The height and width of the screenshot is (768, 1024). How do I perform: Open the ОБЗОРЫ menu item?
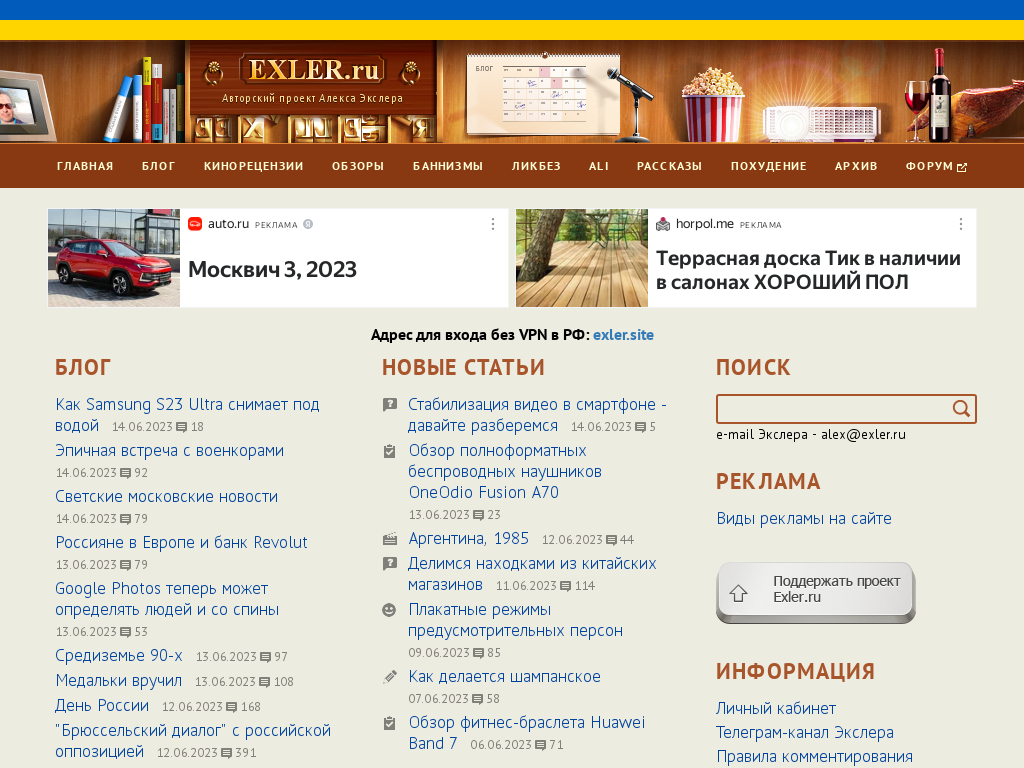coord(358,166)
